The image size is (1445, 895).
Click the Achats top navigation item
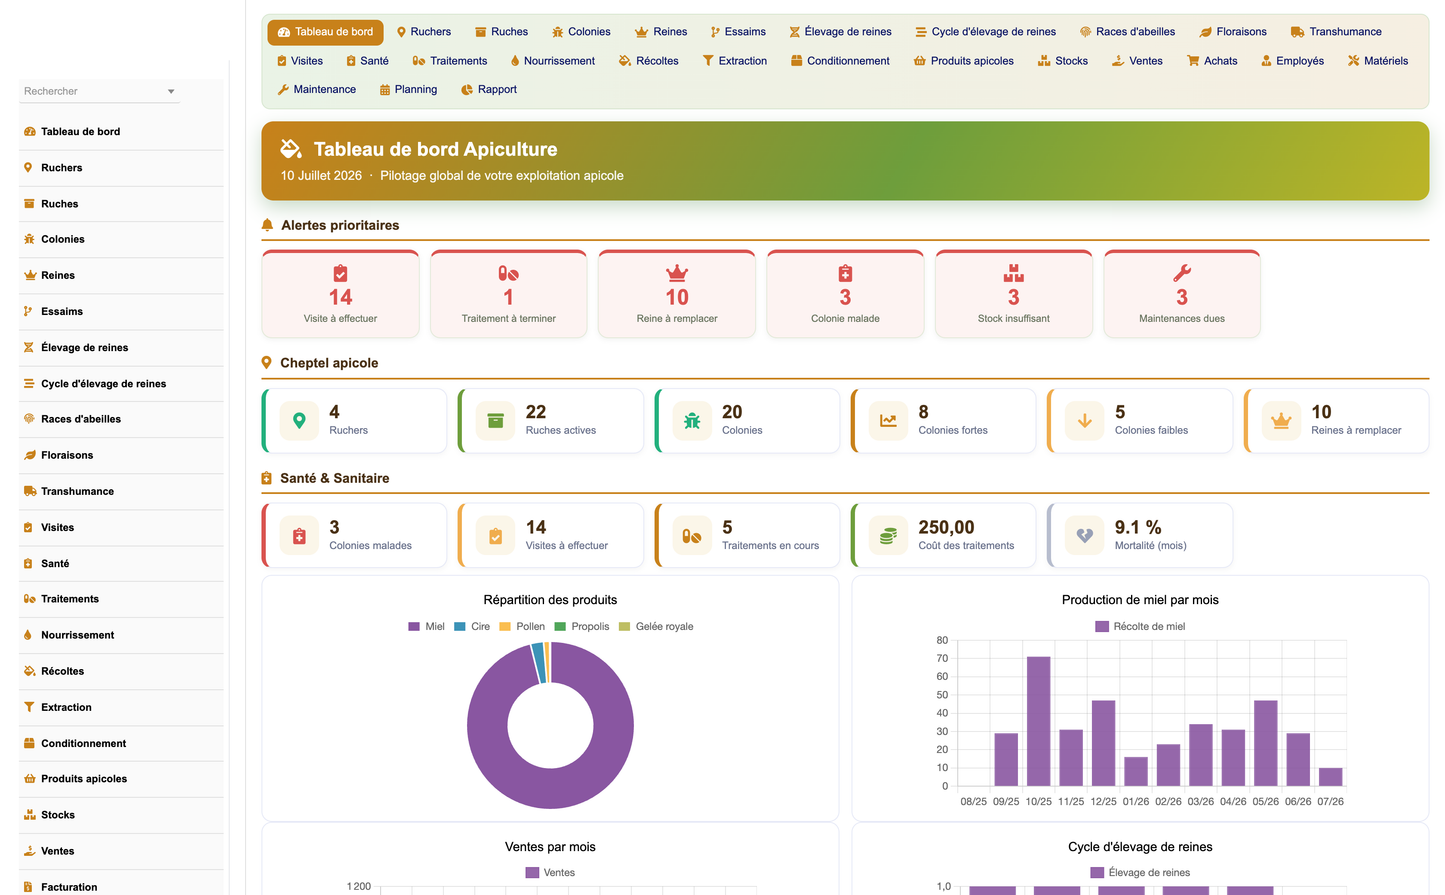(x=1212, y=61)
